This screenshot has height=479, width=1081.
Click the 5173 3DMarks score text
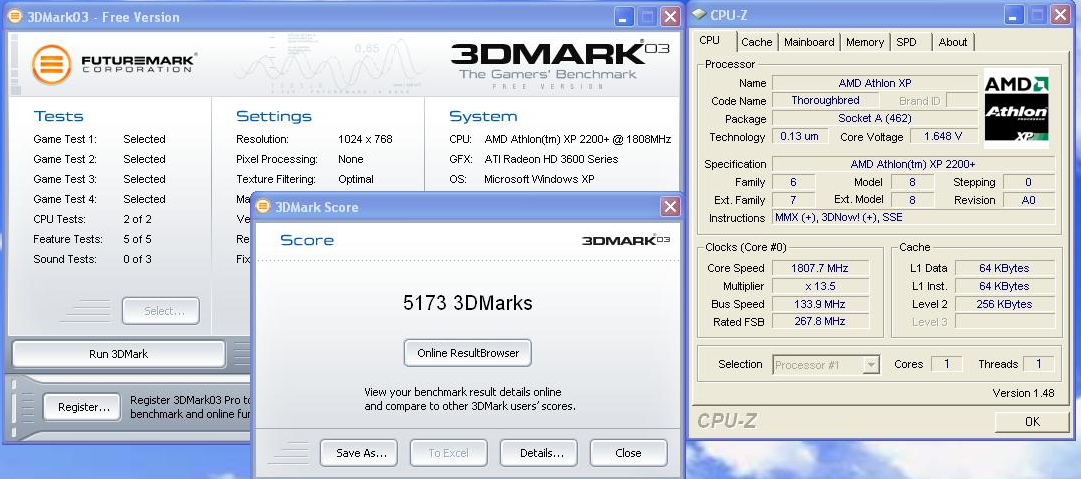coord(467,303)
